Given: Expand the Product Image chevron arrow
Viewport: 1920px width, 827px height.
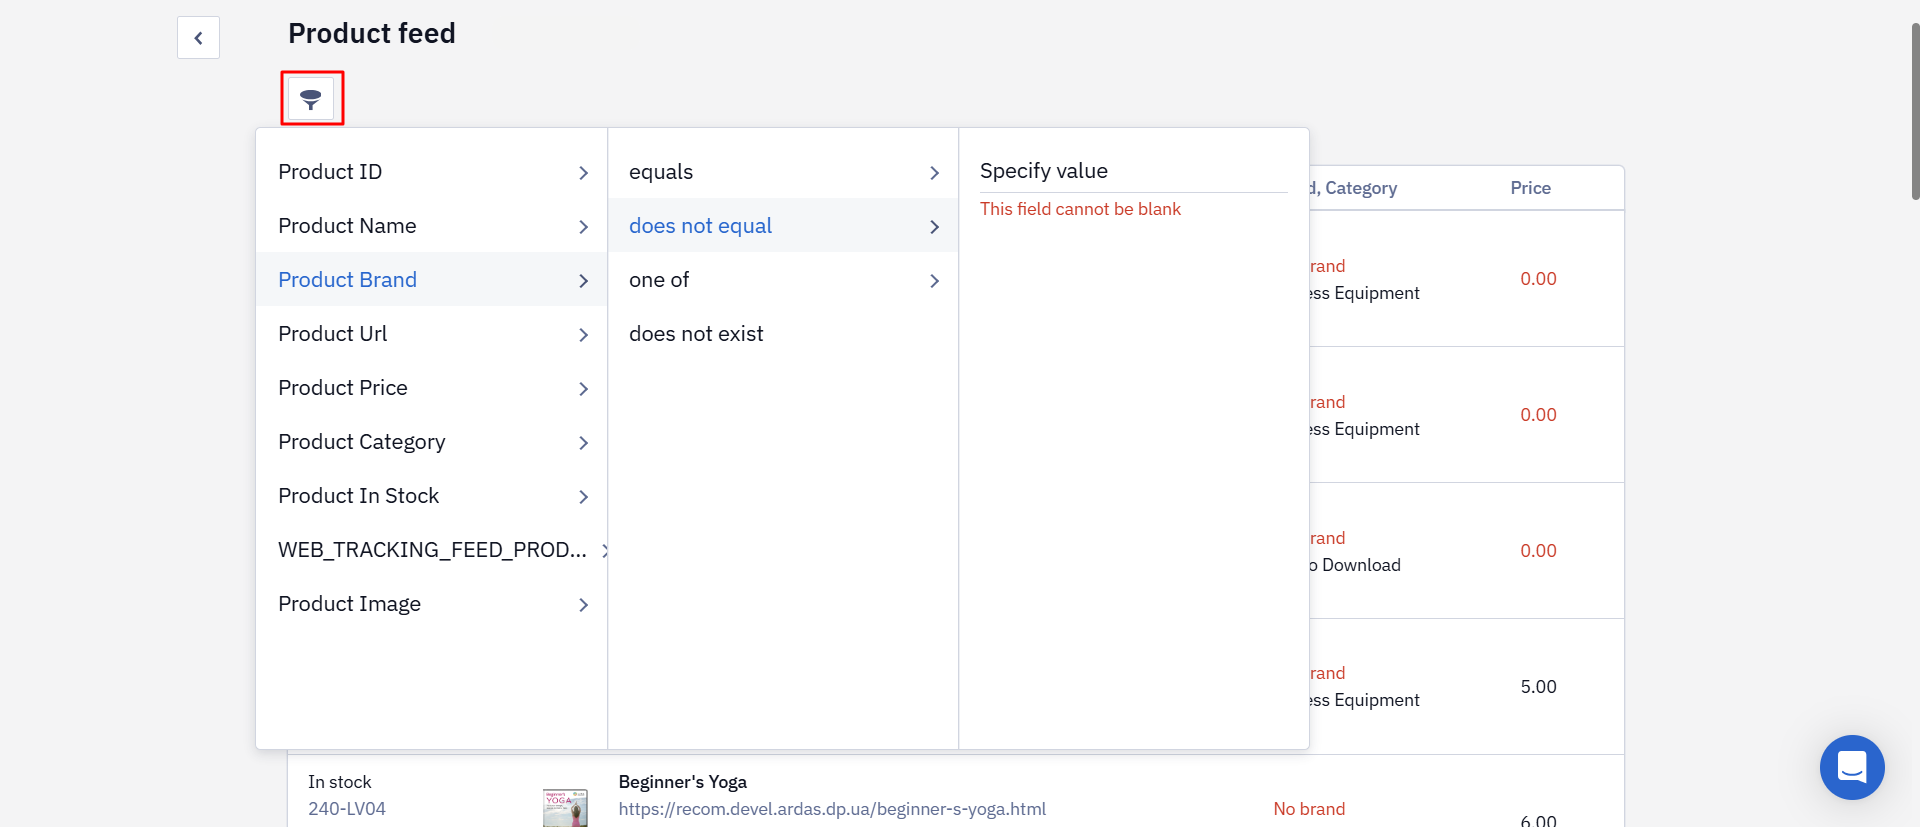Looking at the screenshot, I should 583,605.
